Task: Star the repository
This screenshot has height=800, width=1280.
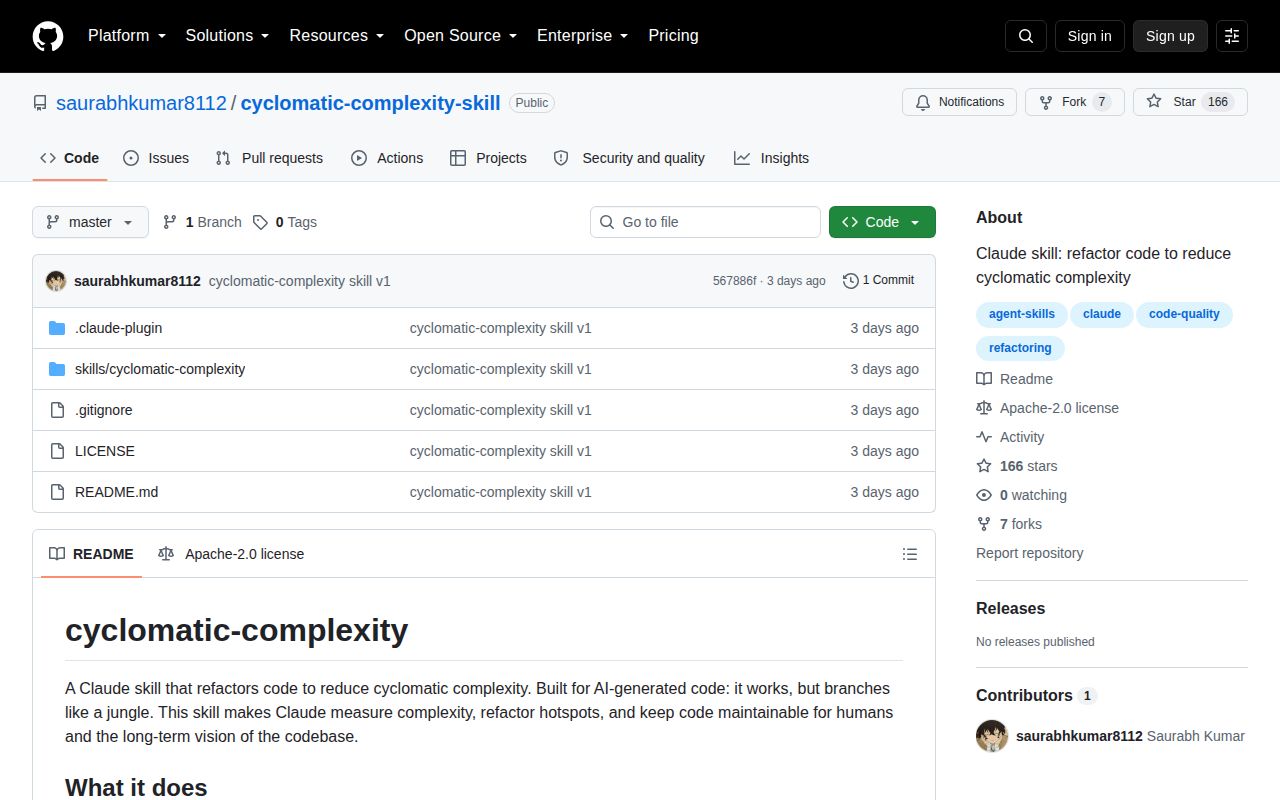Action: pyautogui.click(x=1190, y=102)
